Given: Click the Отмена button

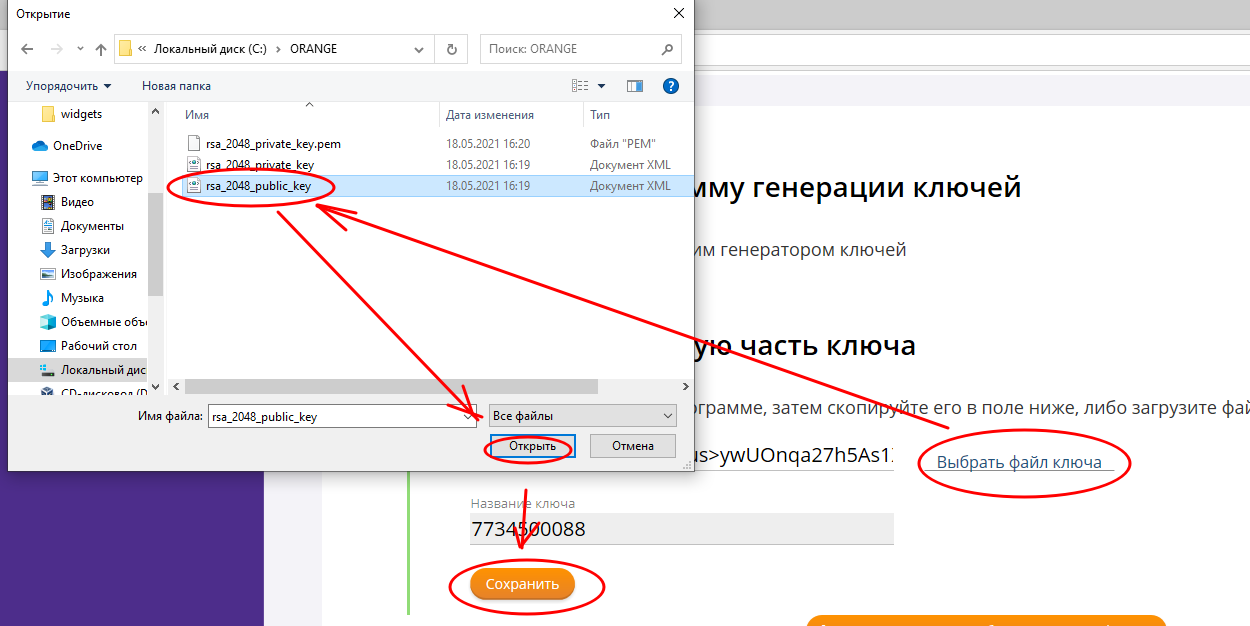Looking at the screenshot, I should click(632, 446).
